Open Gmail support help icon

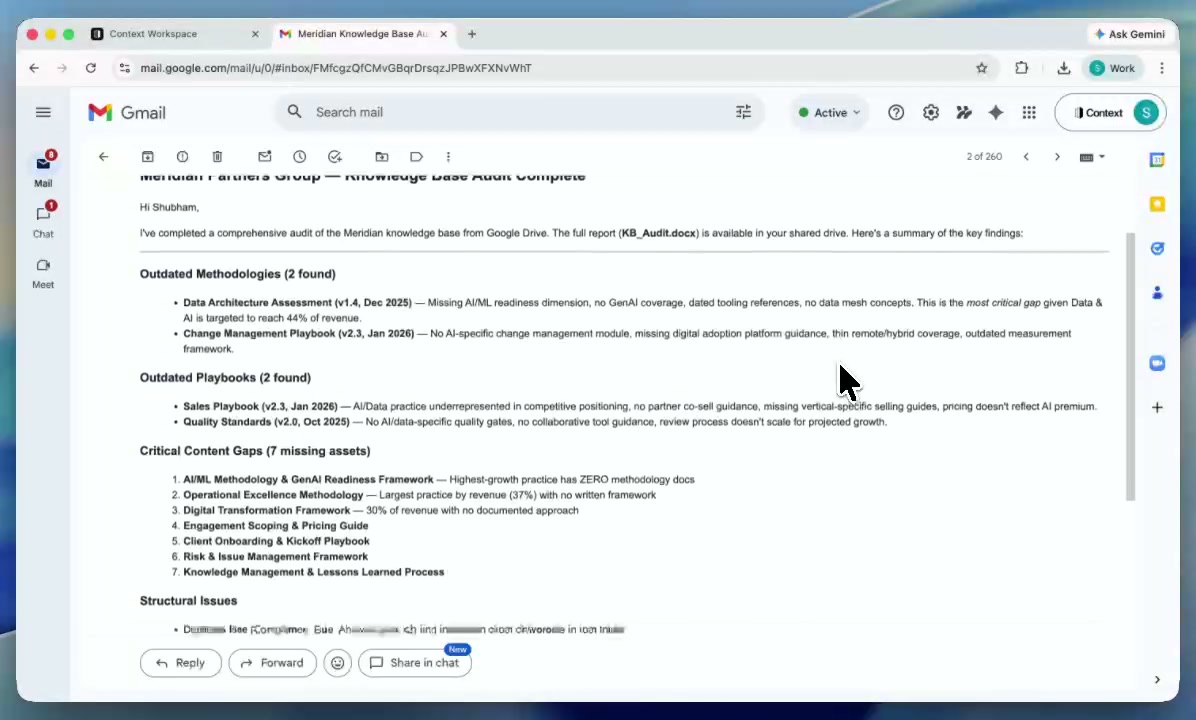coord(896,112)
